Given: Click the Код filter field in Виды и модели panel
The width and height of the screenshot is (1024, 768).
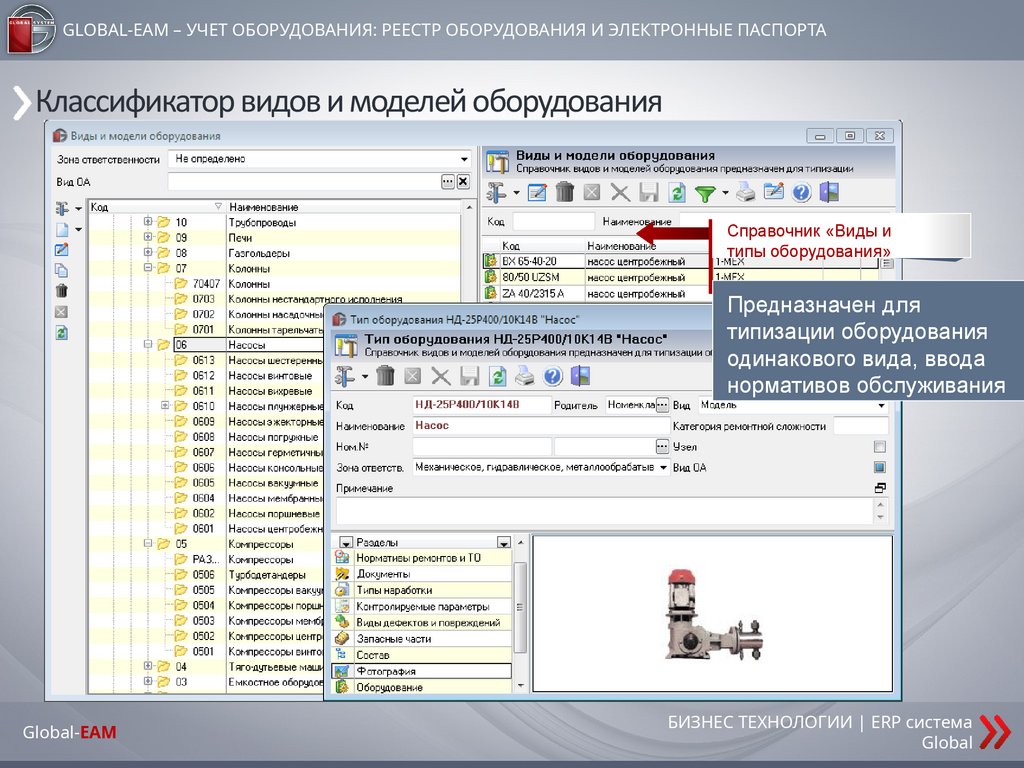Looking at the screenshot, I should pyautogui.click(x=553, y=221).
